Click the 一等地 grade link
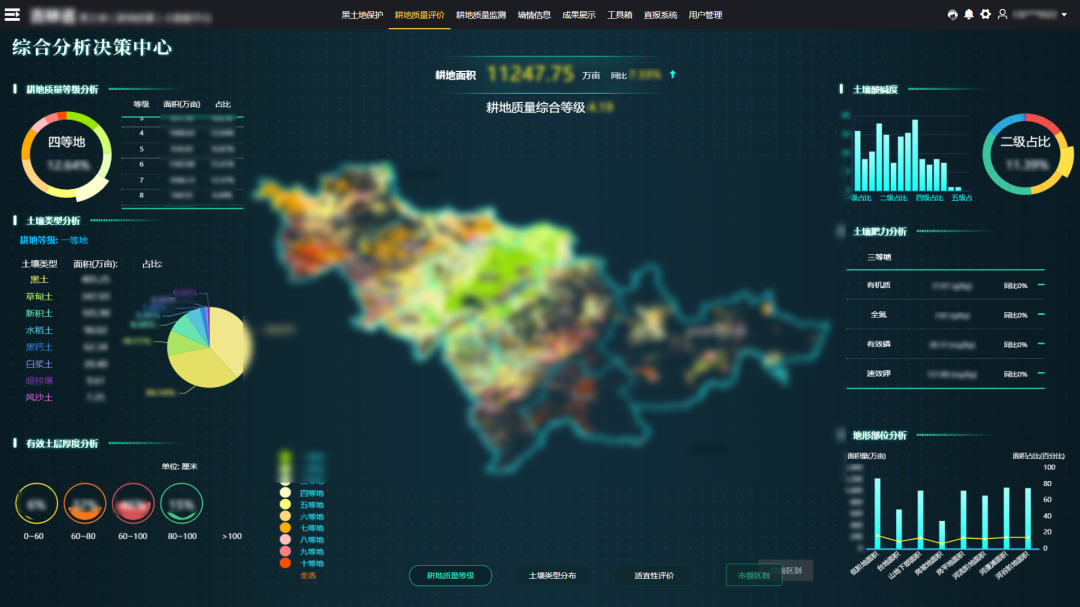The image size is (1080, 607). 74,240
